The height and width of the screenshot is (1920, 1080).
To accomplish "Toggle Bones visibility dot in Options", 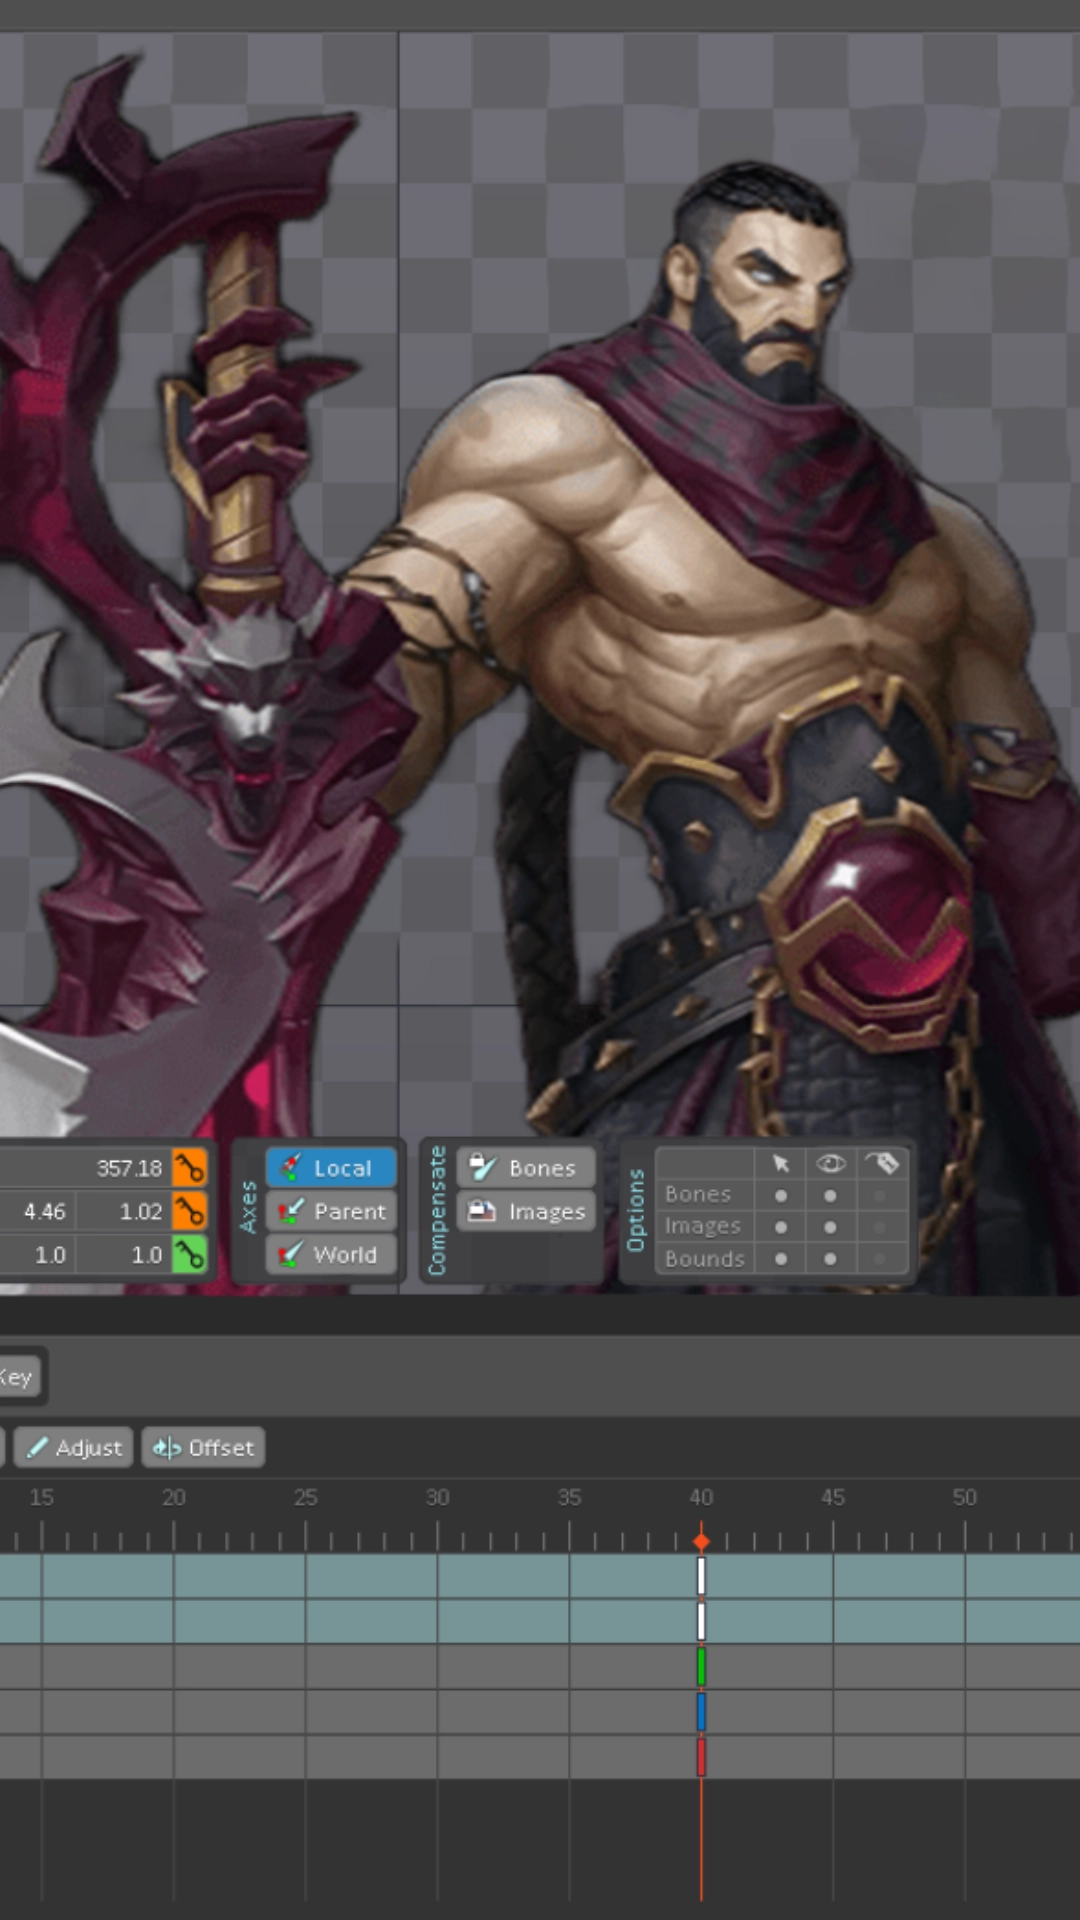I will coord(830,1195).
